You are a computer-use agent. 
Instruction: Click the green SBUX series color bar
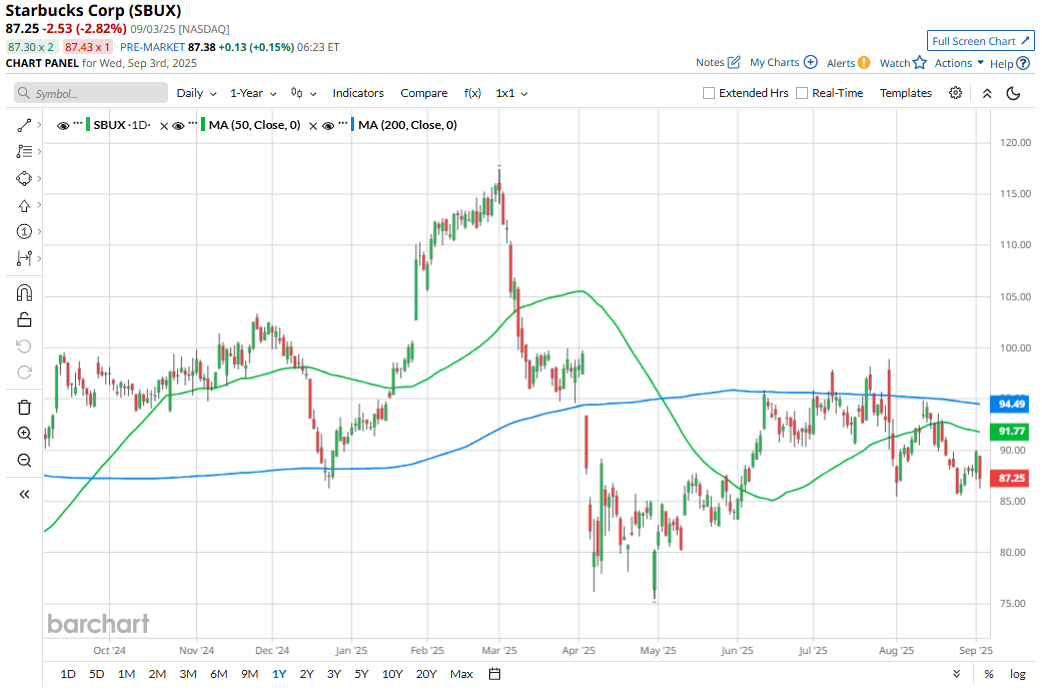(x=88, y=124)
